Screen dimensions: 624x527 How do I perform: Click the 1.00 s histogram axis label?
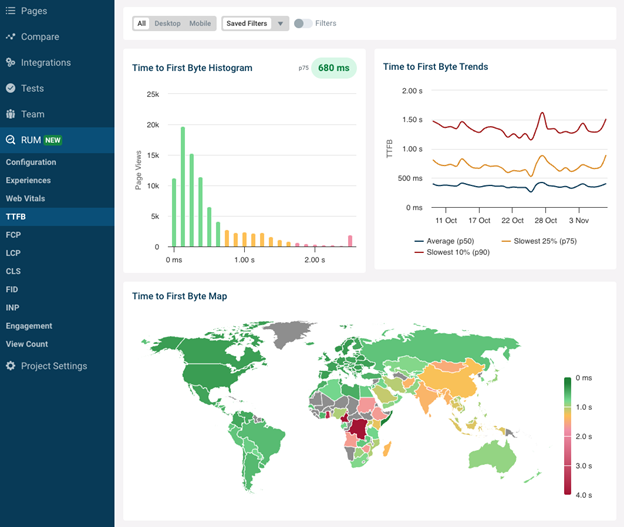(244, 260)
